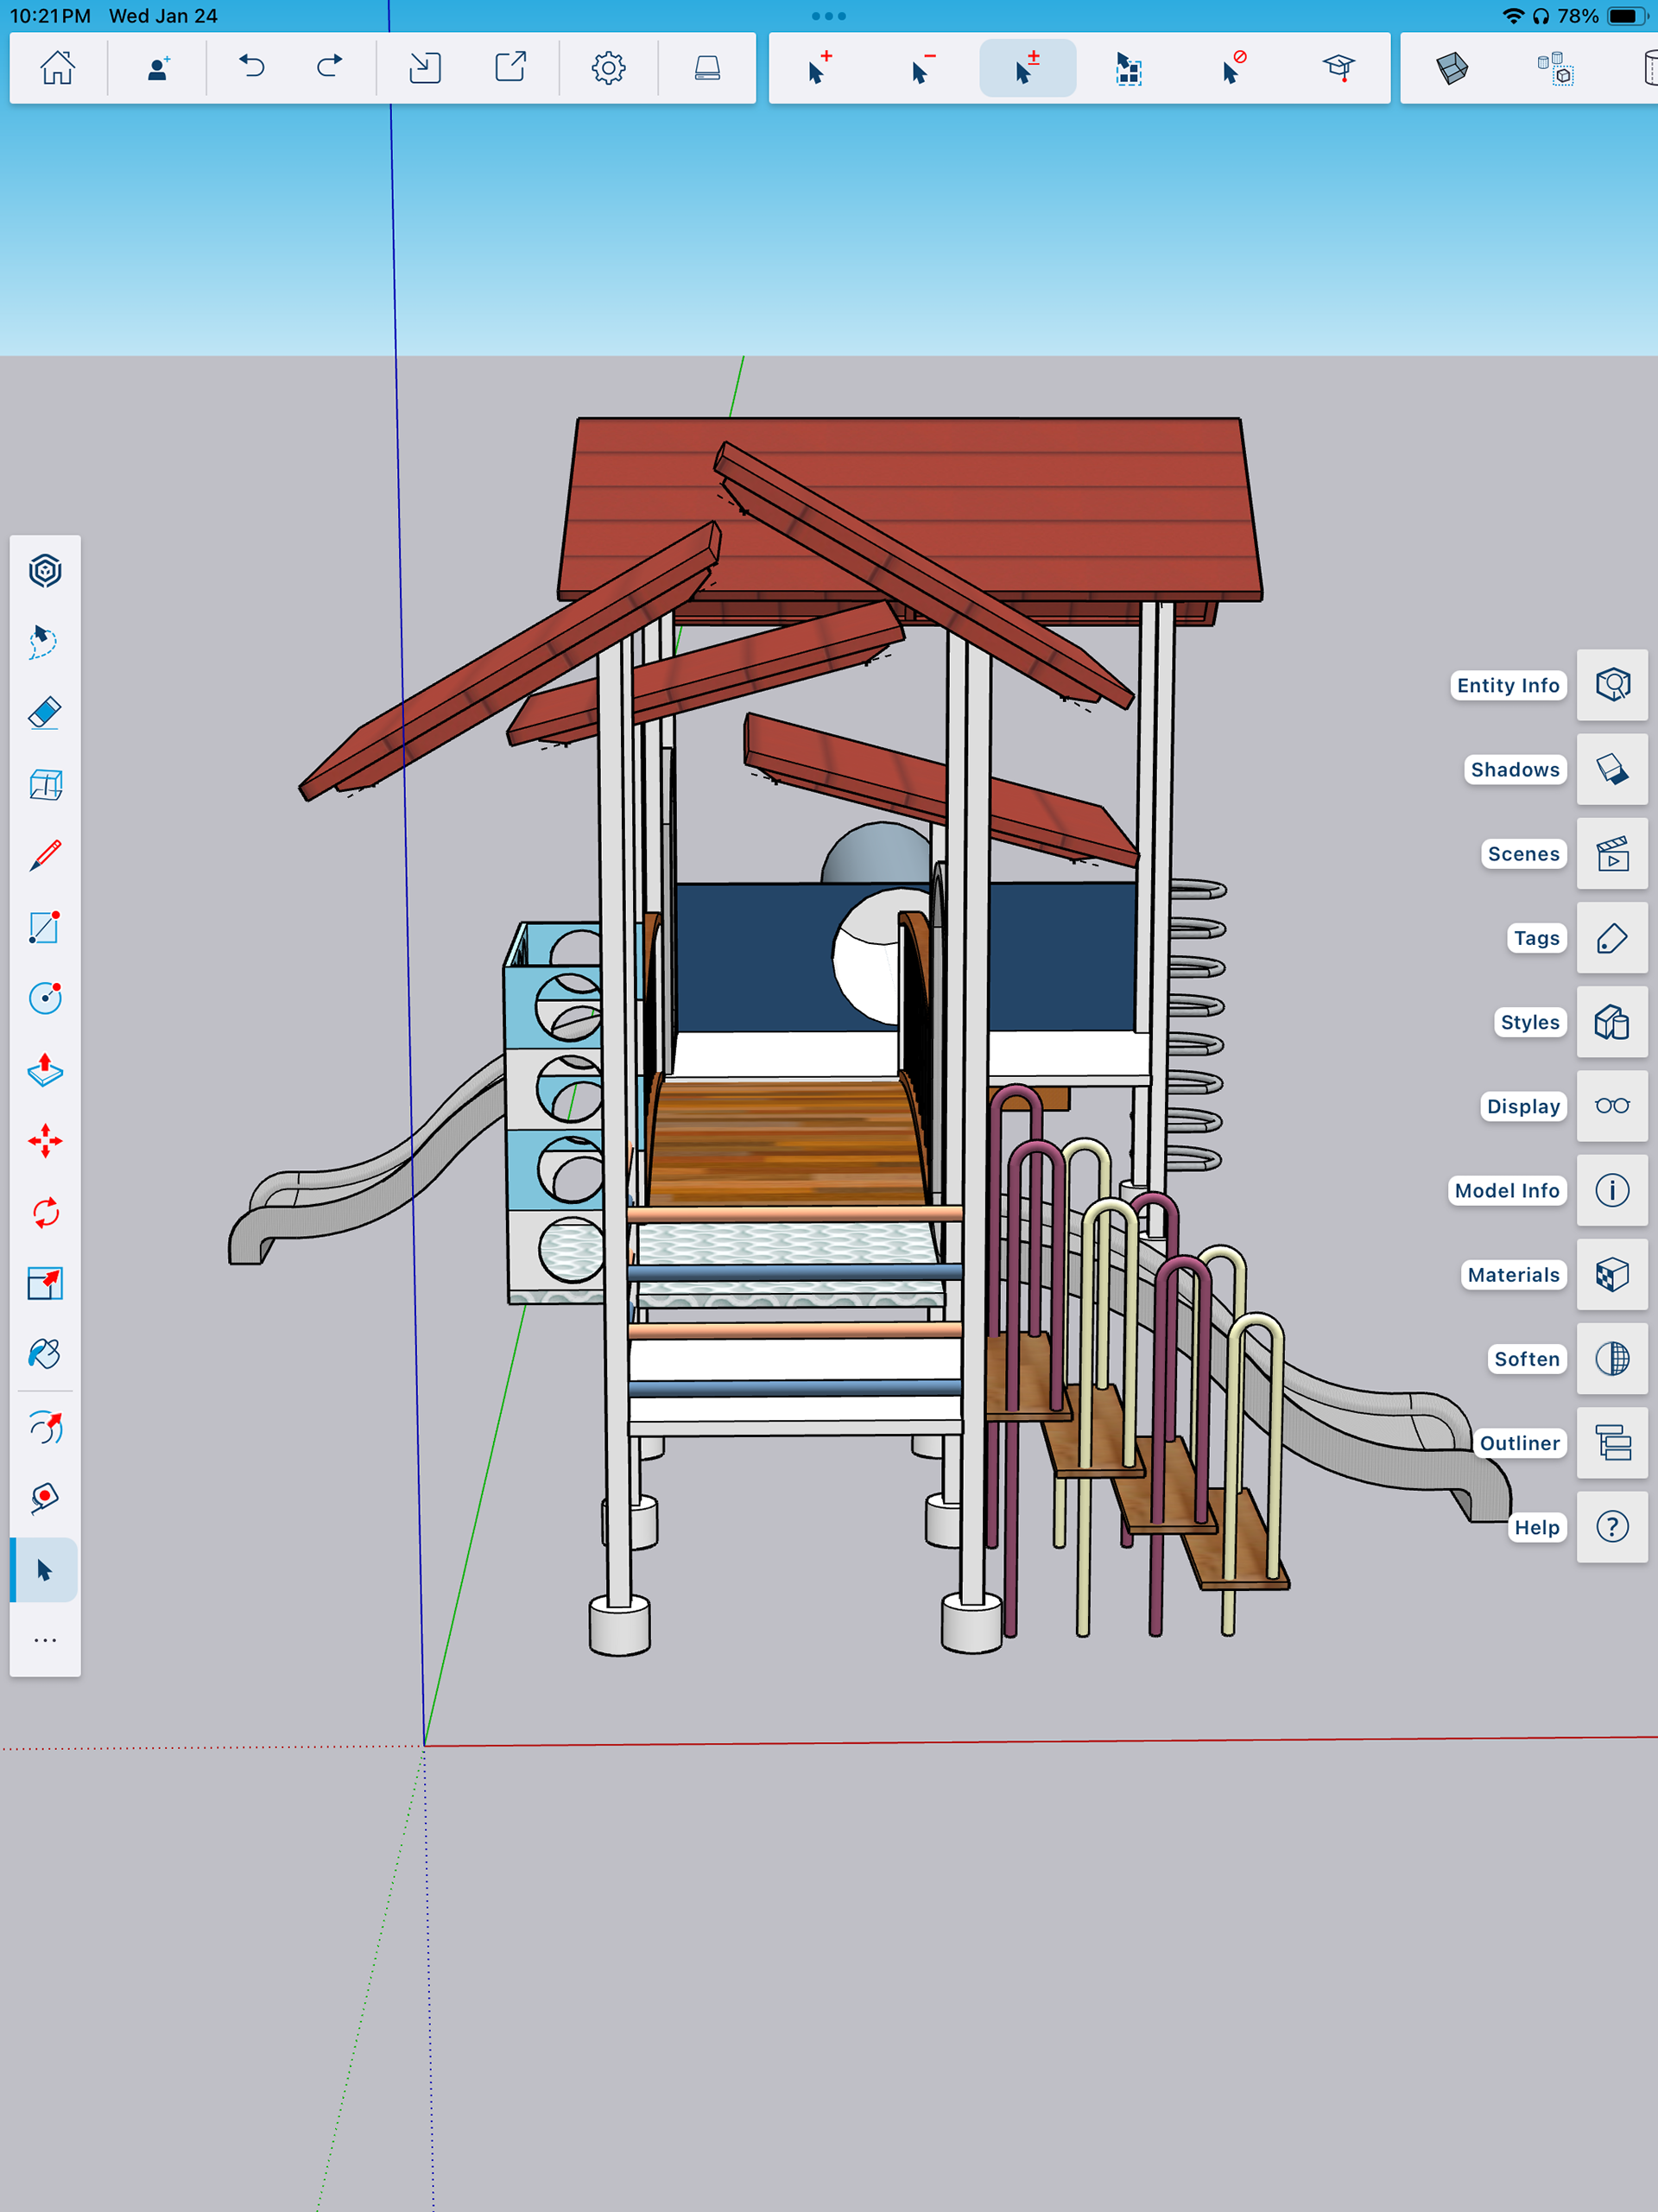The width and height of the screenshot is (1658, 2212).
Task: Enable add-to-selection modifier
Action: point(819,68)
